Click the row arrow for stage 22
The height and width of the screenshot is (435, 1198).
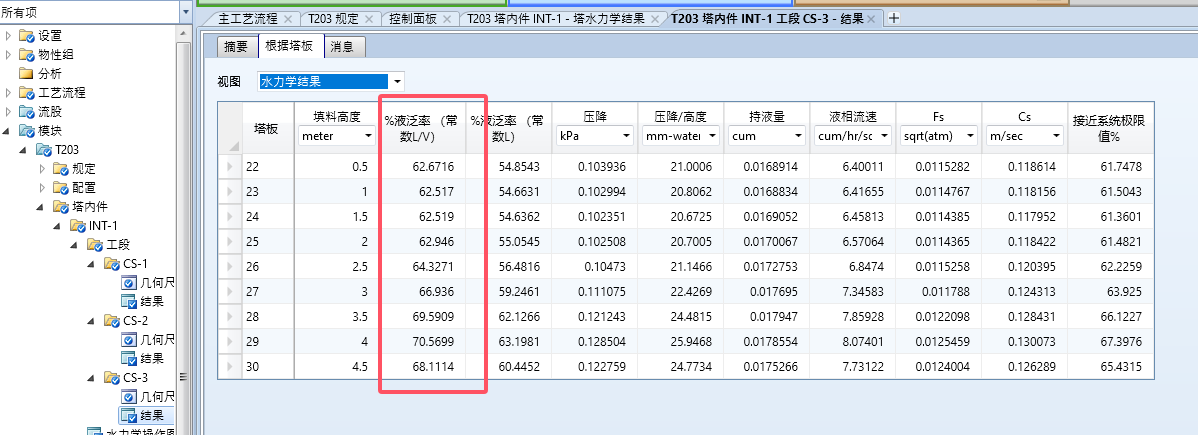tap(231, 167)
